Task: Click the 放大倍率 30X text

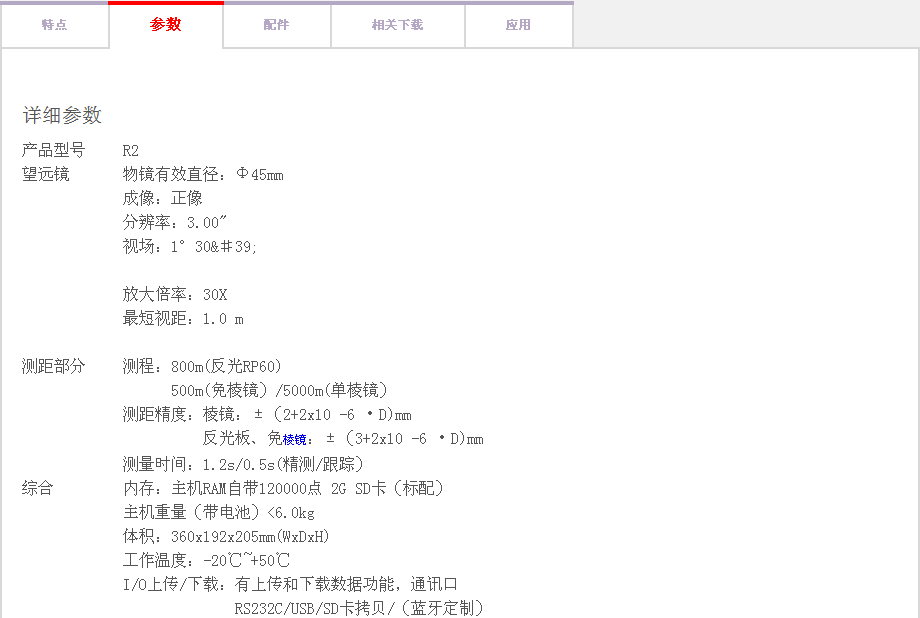Action: click(x=175, y=295)
